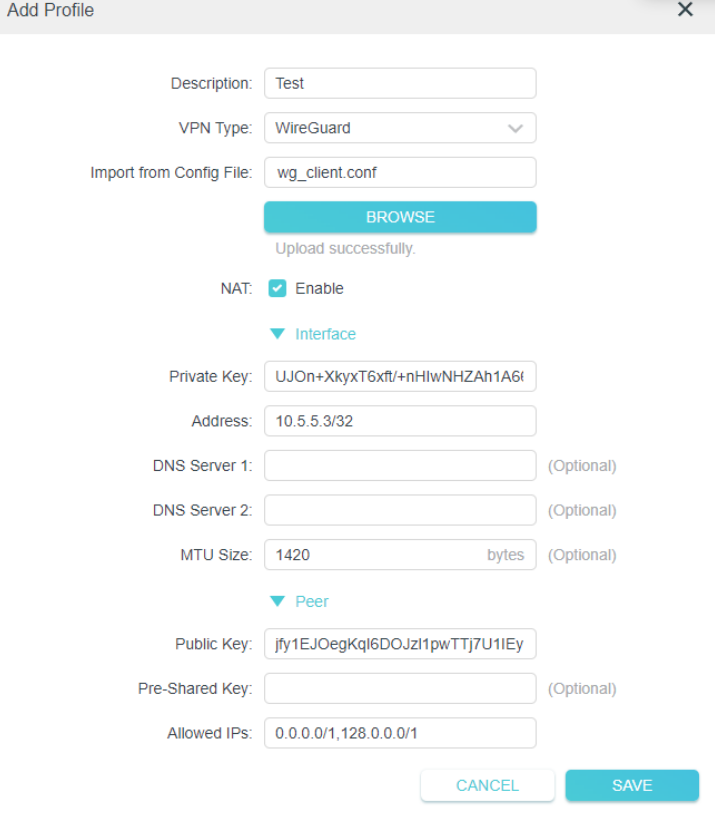Enable the NAT checkbox

coord(280,288)
